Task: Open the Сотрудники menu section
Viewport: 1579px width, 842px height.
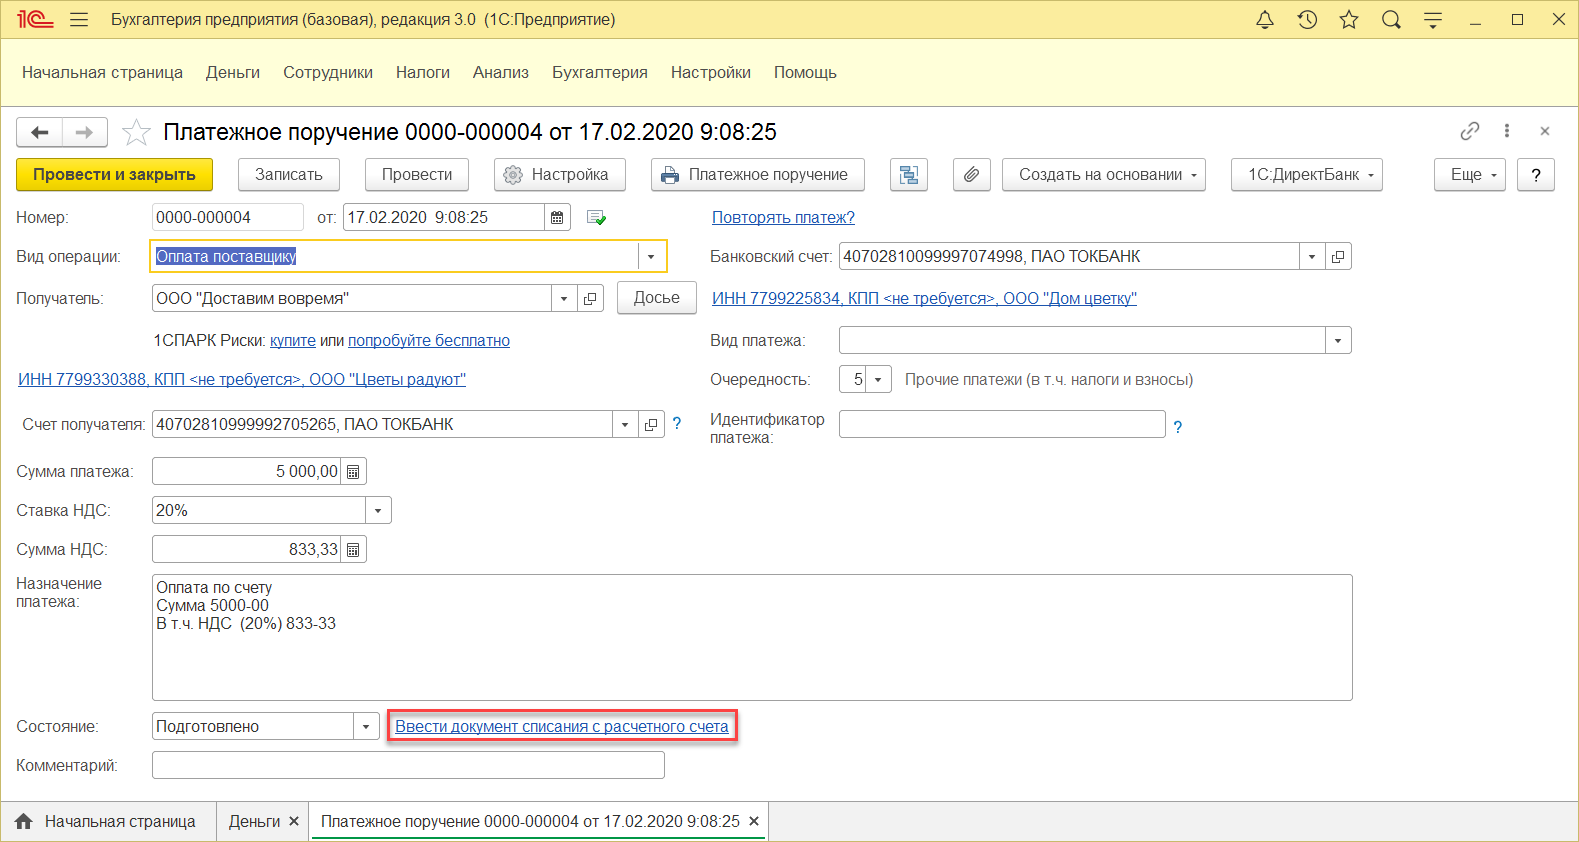Action: click(x=328, y=72)
